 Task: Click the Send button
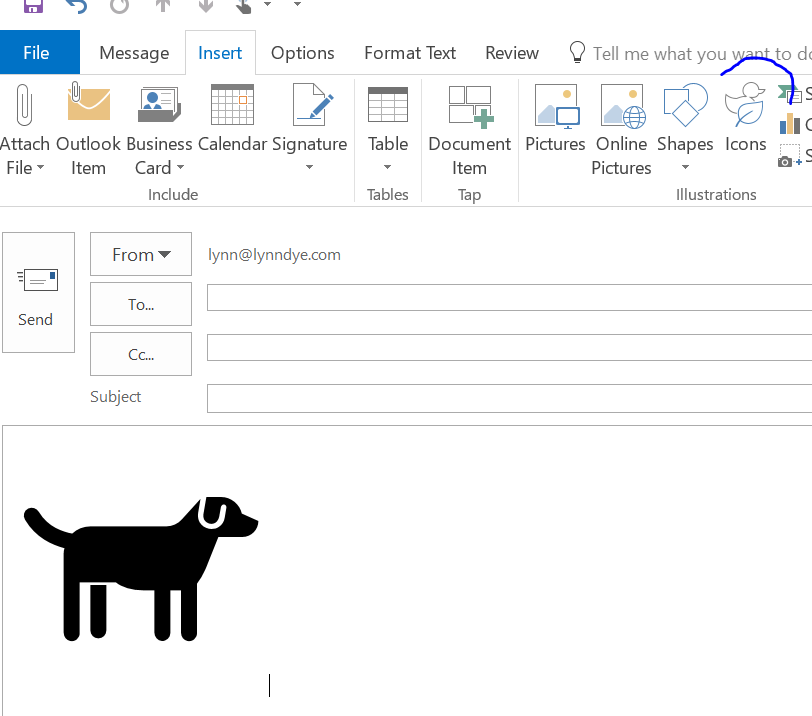(36, 293)
